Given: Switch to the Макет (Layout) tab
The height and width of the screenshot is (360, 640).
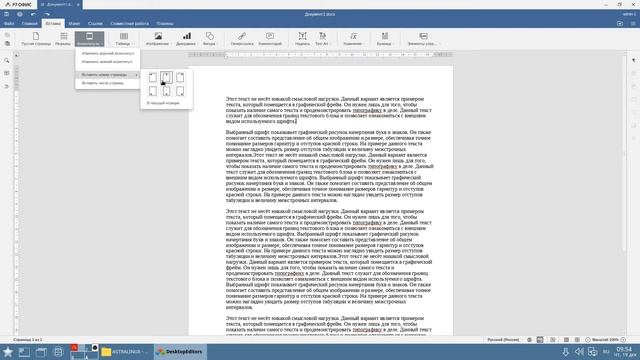Looking at the screenshot, I should 74,24.
